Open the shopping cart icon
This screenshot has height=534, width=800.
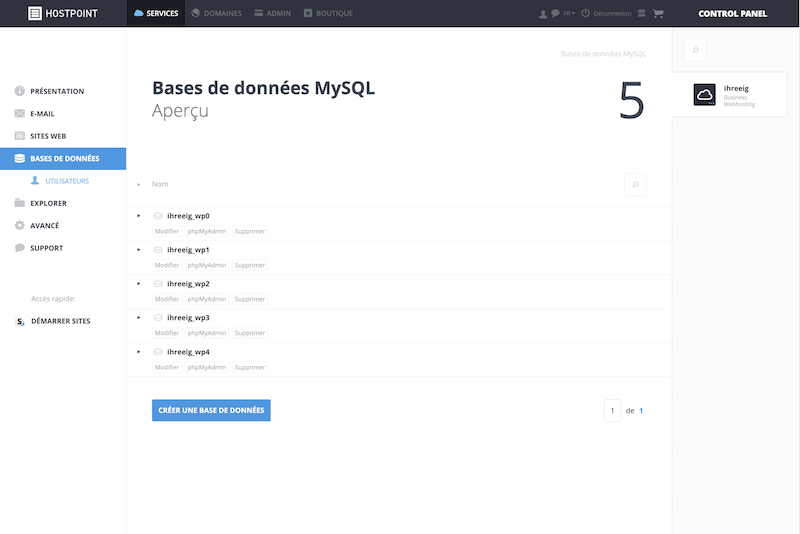658,13
